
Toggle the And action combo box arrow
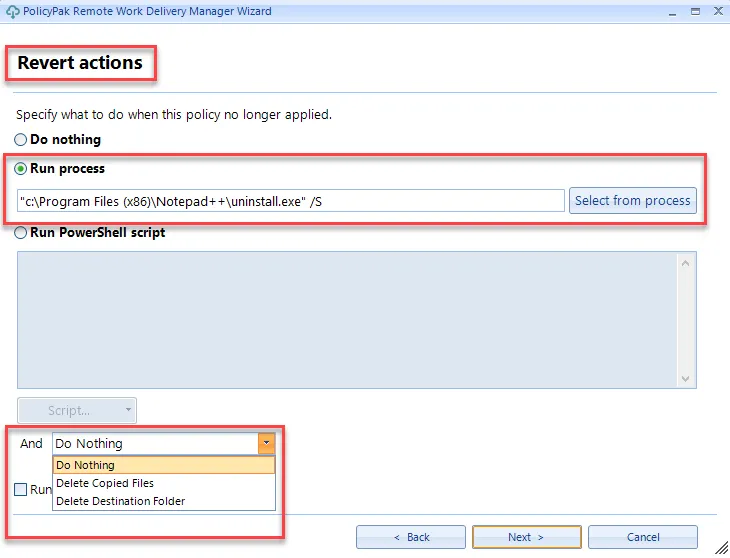point(266,444)
